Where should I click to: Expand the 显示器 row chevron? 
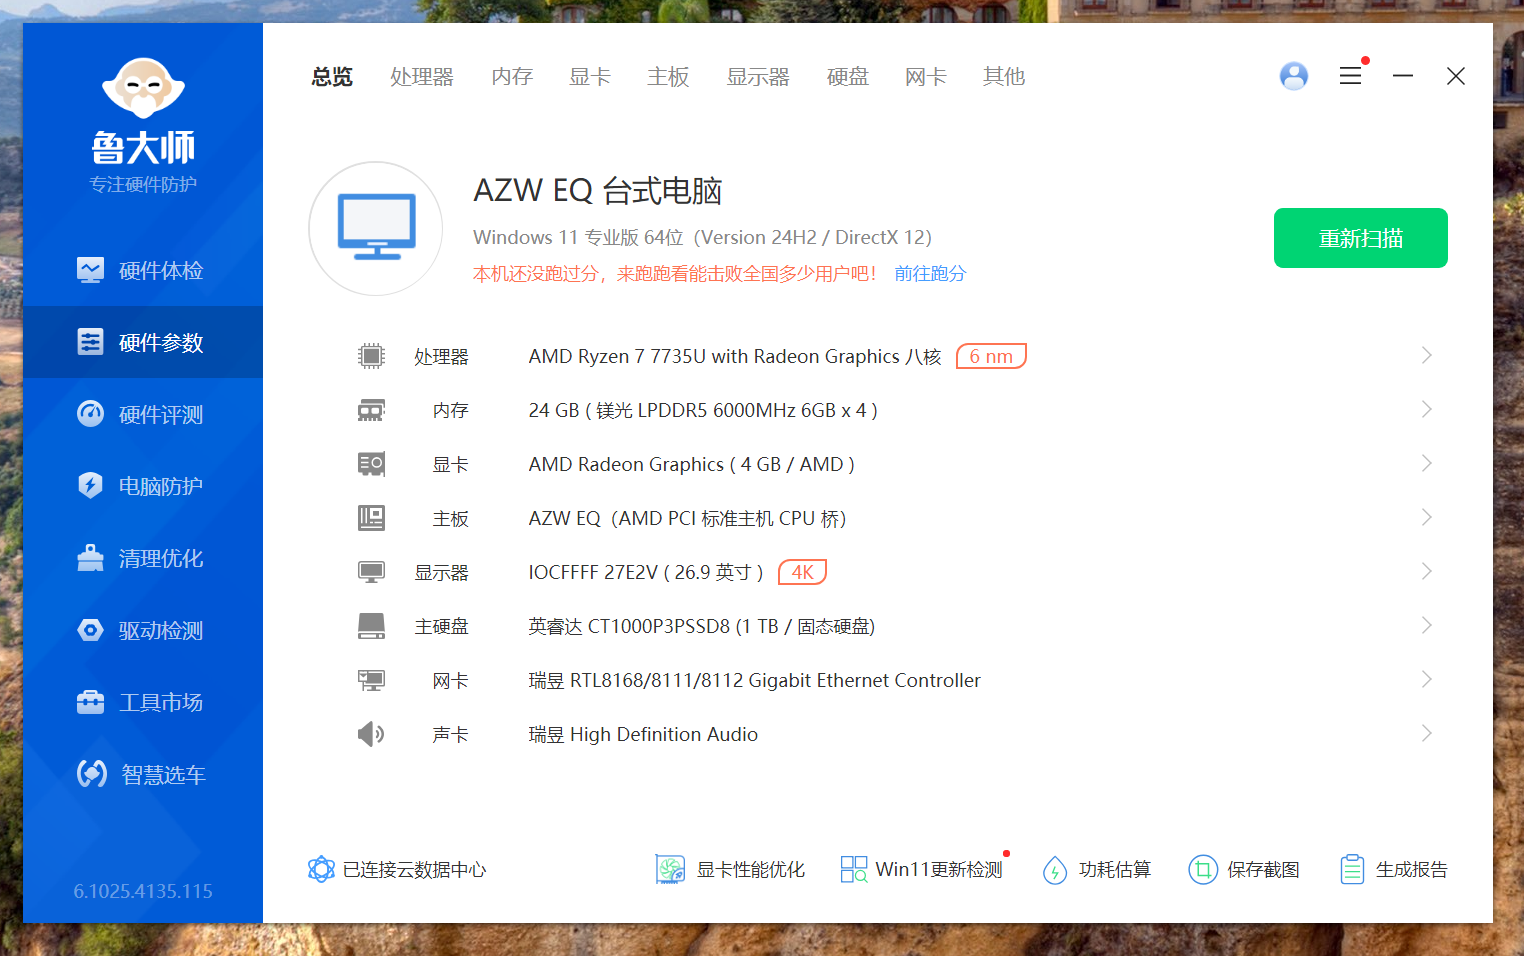(x=1427, y=572)
